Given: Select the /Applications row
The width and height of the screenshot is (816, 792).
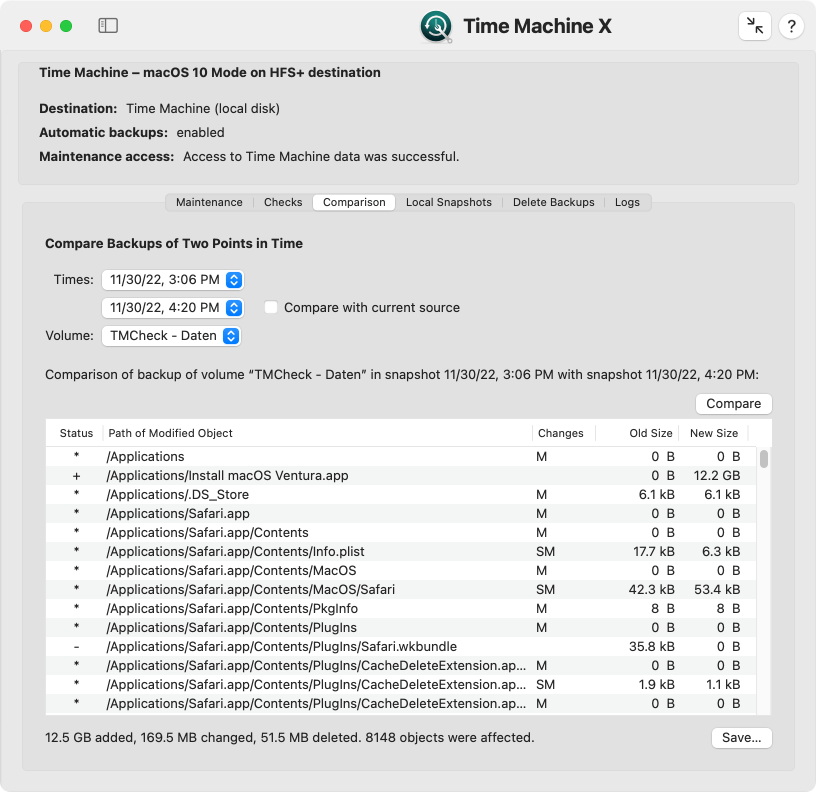Looking at the screenshot, I should [x=401, y=457].
